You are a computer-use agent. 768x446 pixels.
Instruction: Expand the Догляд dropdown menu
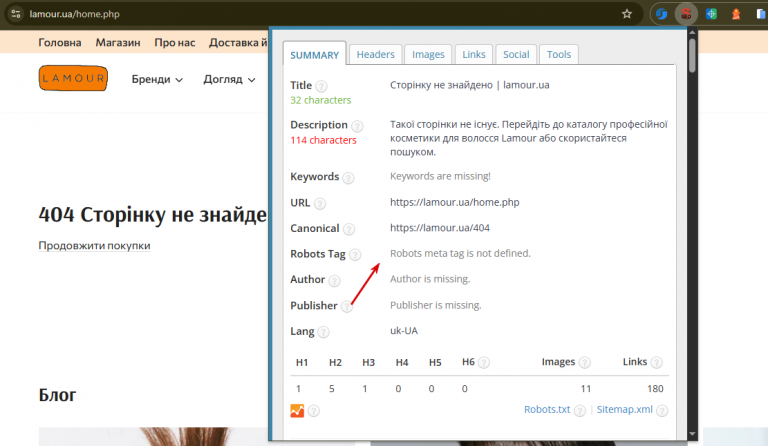click(x=229, y=79)
